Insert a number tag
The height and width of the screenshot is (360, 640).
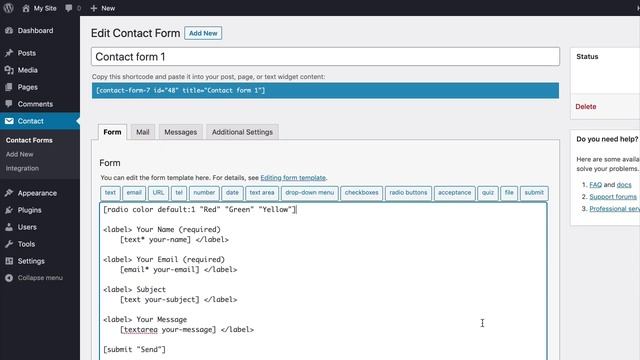(x=204, y=193)
